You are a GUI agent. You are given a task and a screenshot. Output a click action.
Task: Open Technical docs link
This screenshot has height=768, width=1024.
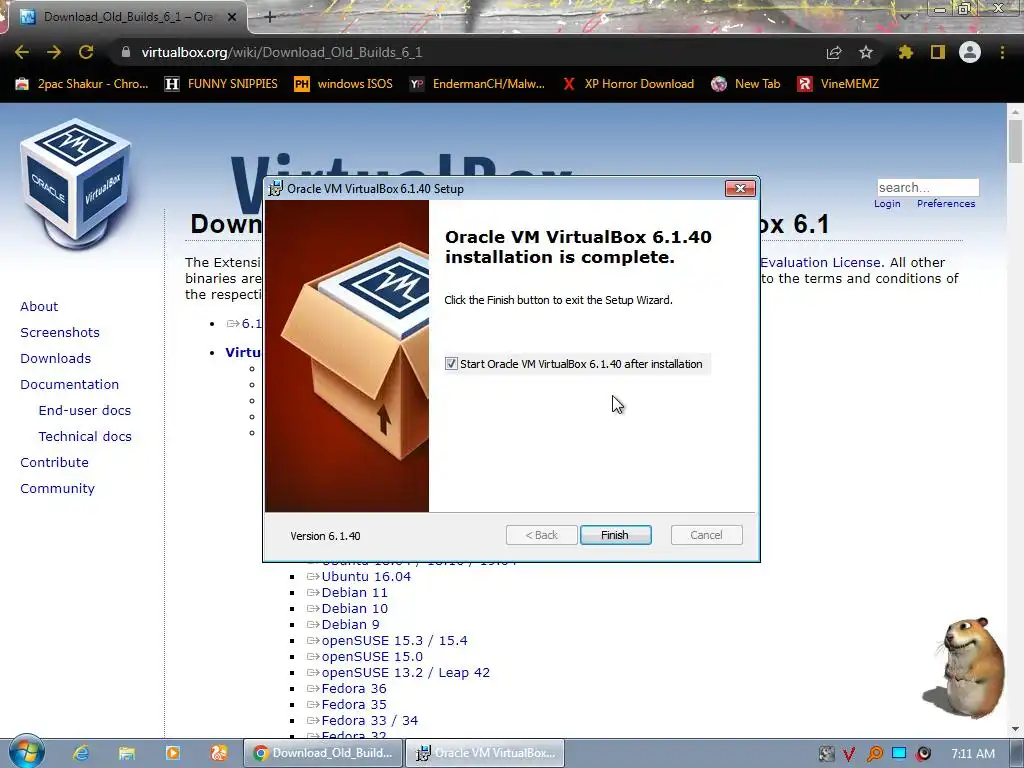85,436
